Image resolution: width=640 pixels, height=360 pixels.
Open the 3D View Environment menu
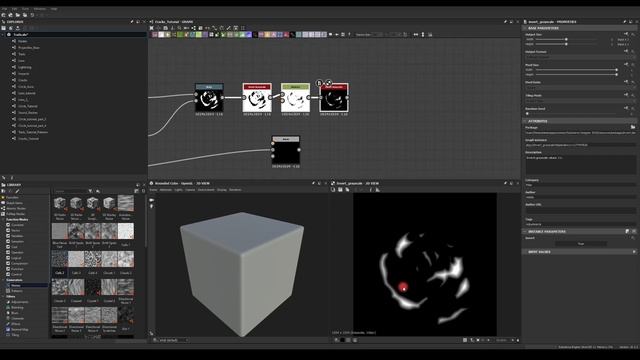pyautogui.click(x=206, y=190)
